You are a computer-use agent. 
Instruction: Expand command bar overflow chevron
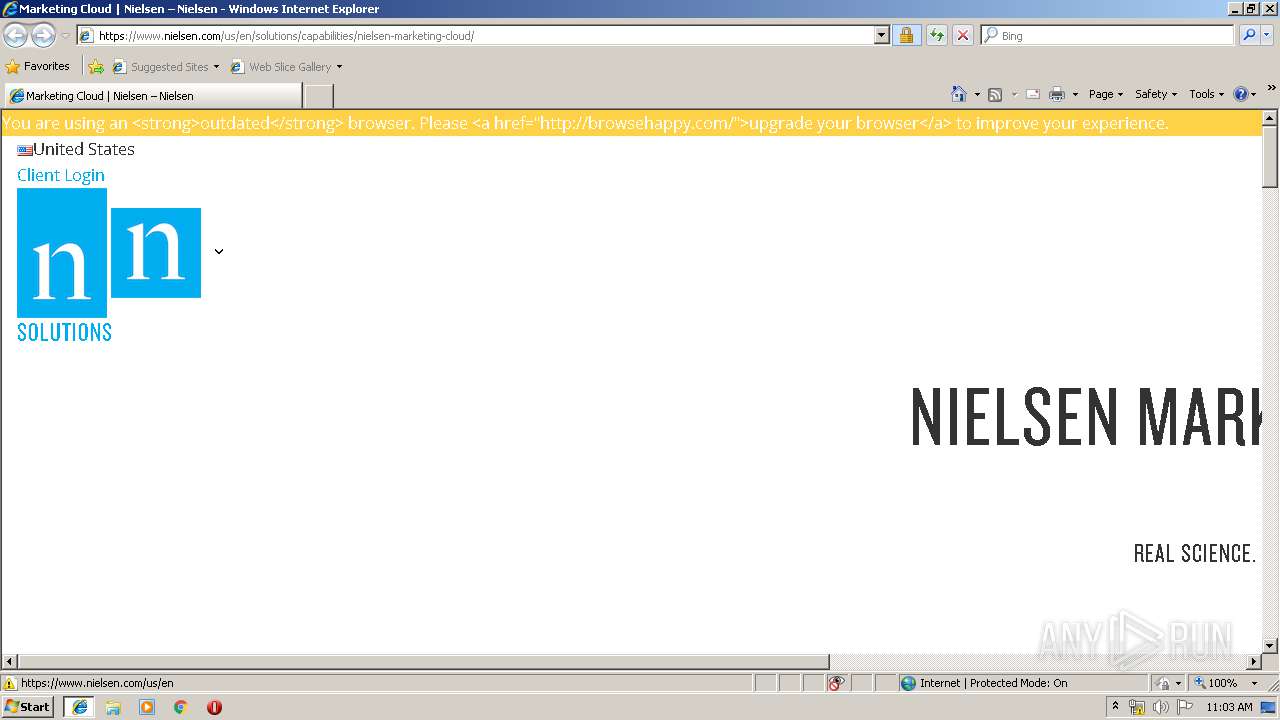point(1272,88)
